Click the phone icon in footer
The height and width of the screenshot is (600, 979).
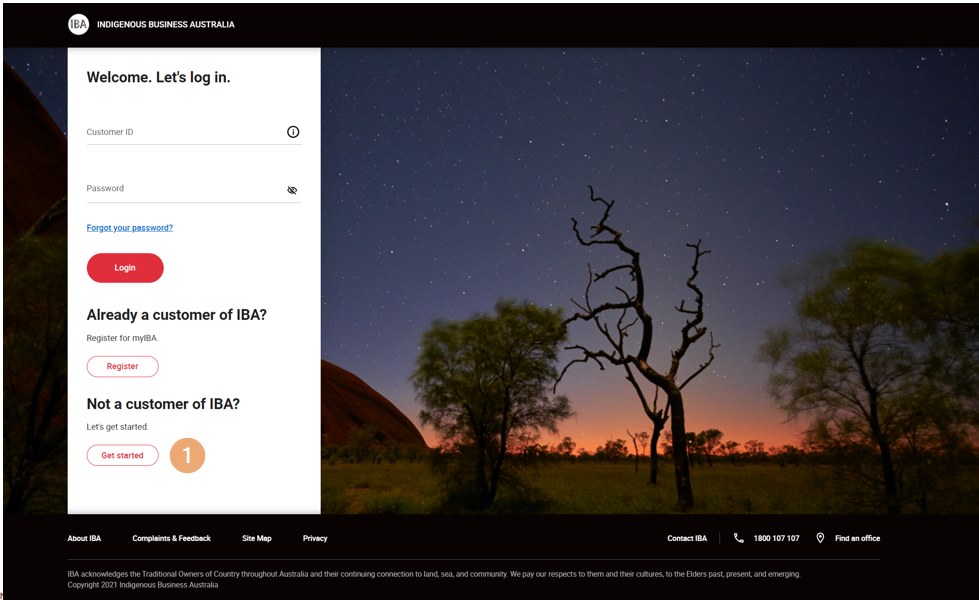(739, 538)
